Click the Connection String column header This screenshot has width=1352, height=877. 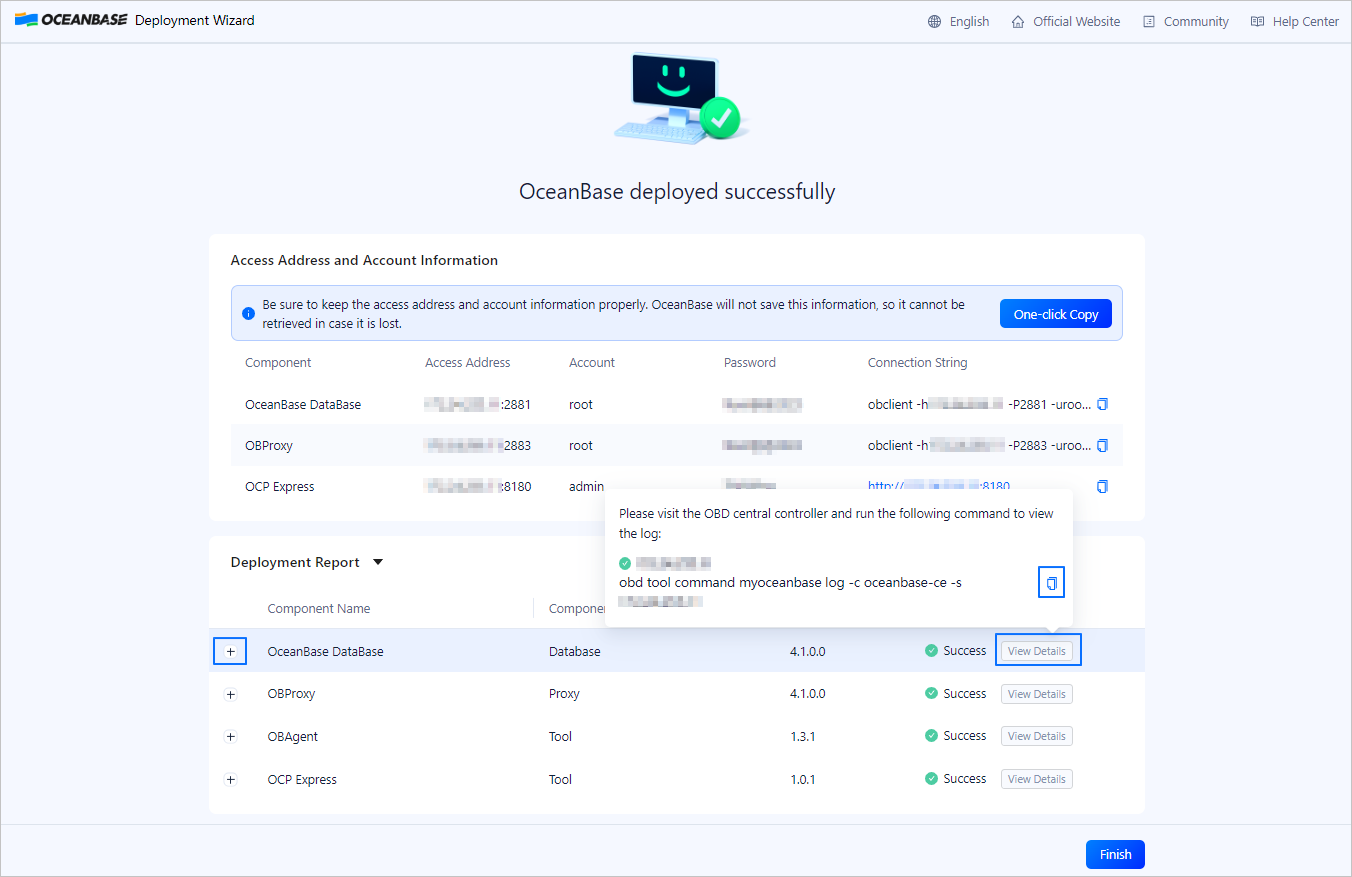tap(917, 363)
